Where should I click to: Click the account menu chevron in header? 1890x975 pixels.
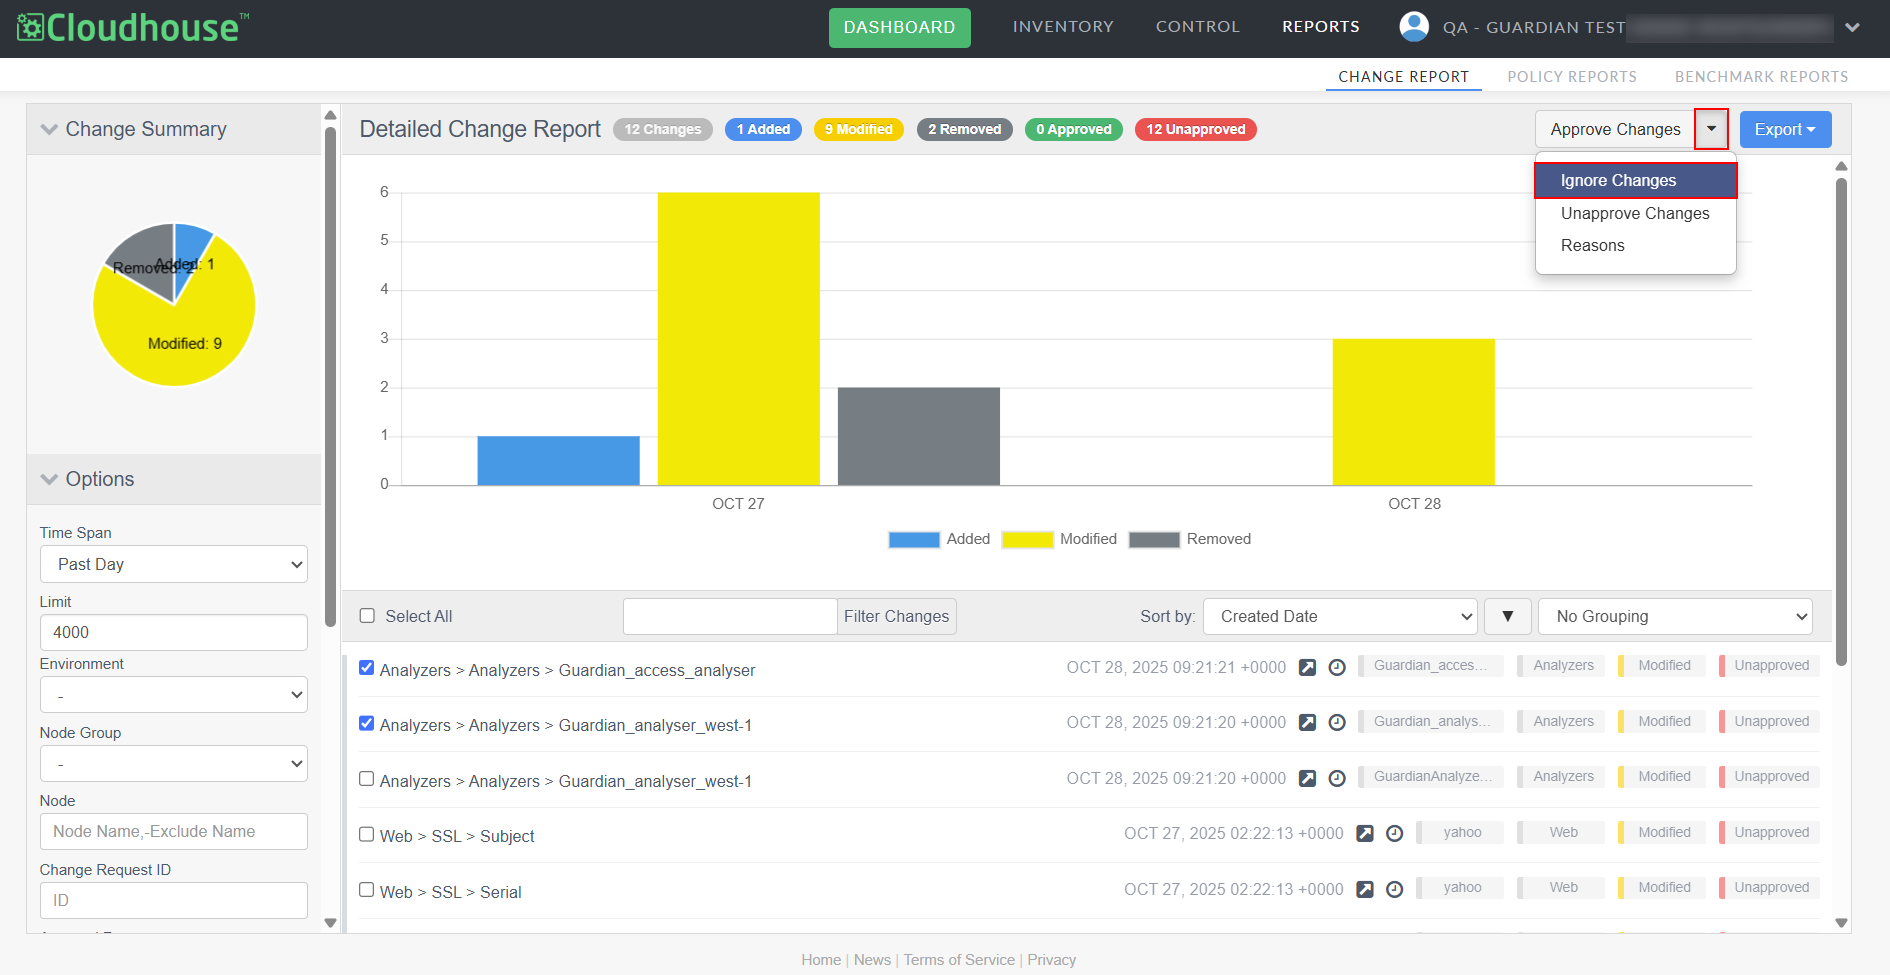click(1852, 28)
